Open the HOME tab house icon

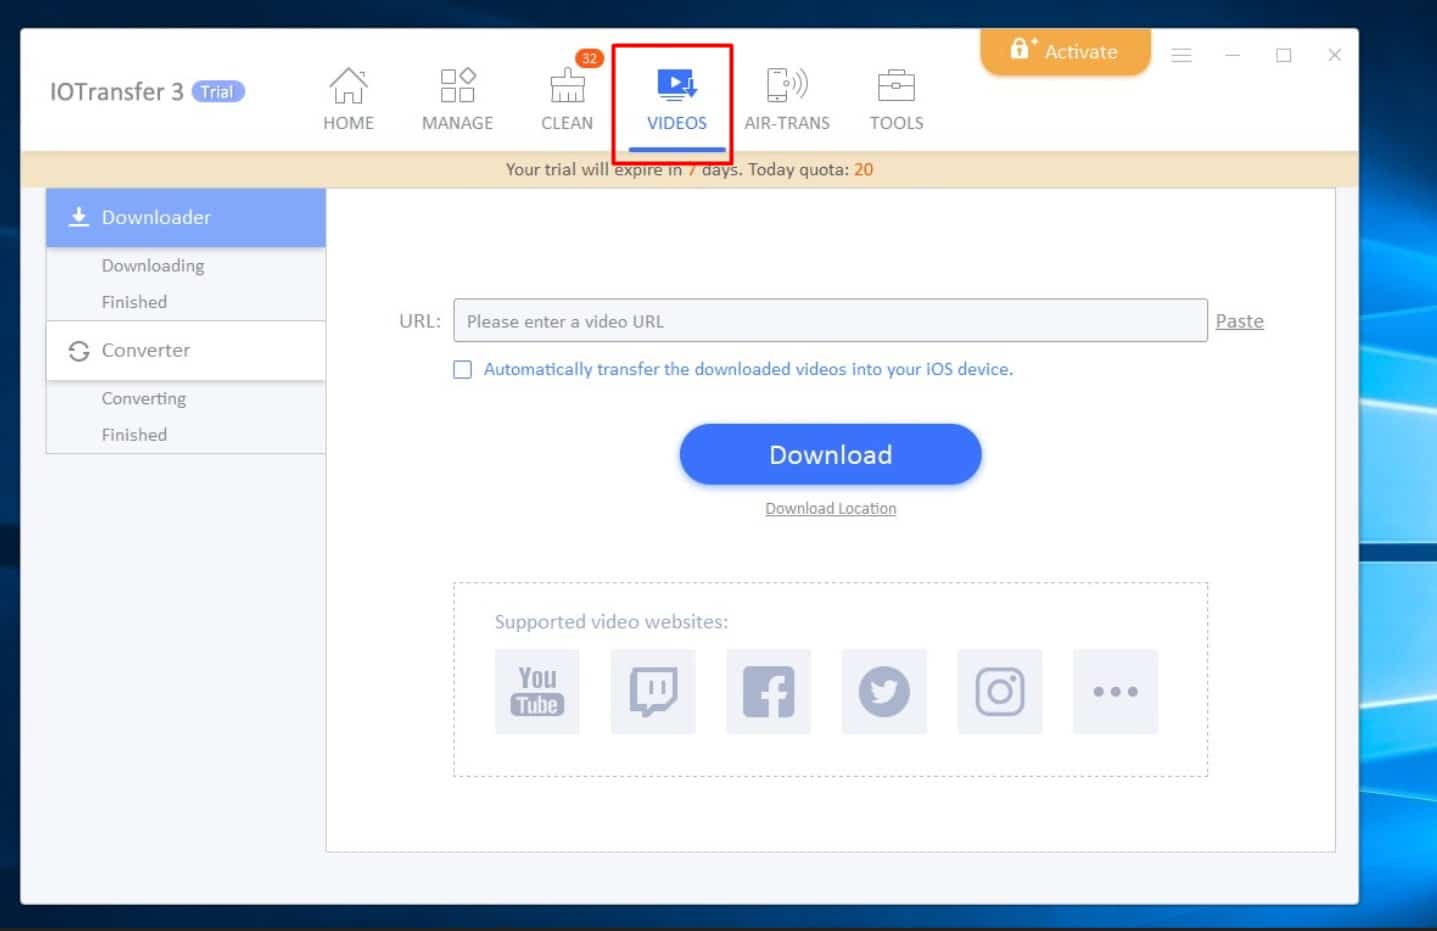[348, 88]
